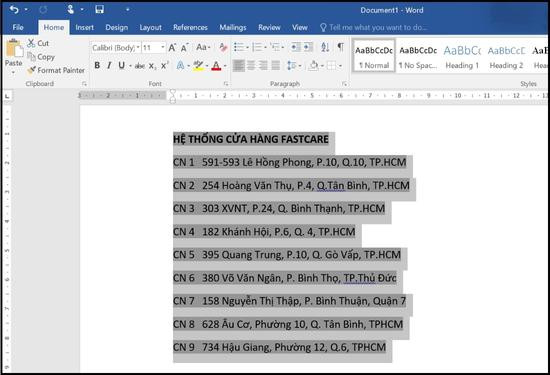The height and width of the screenshot is (375, 550).
Task: Click Decrease Indent icon
Action: (296, 47)
